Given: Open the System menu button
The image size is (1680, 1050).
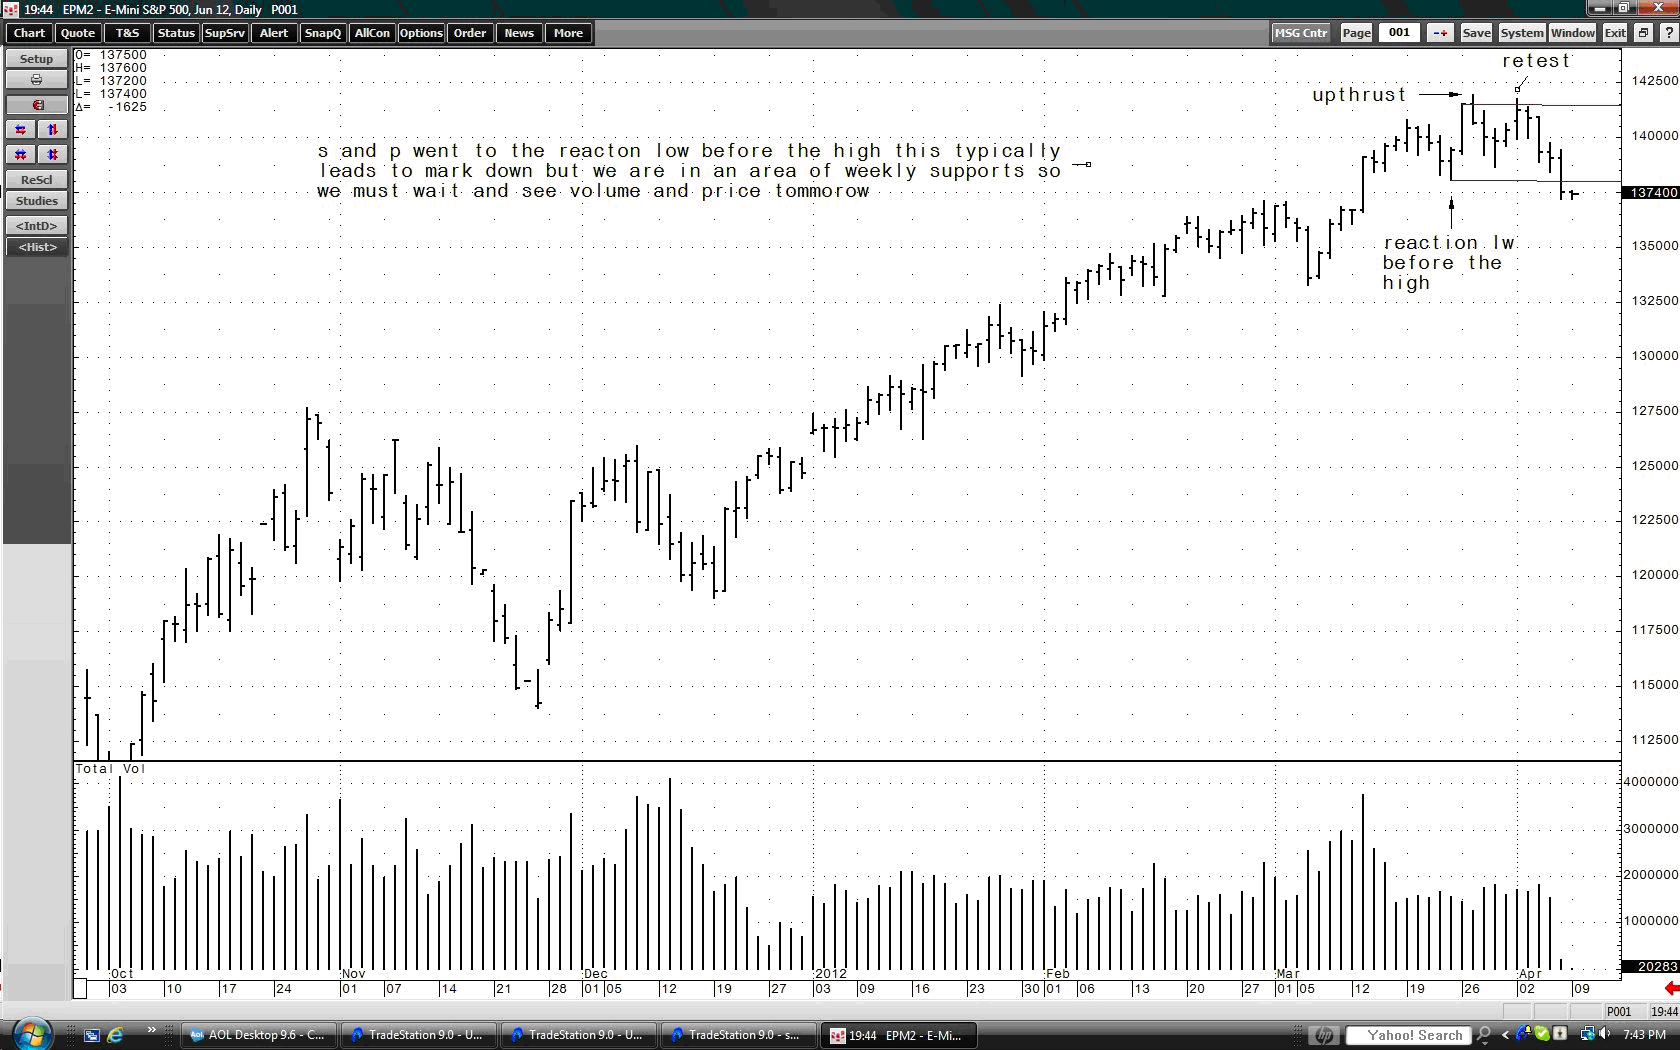Looking at the screenshot, I should point(1522,33).
